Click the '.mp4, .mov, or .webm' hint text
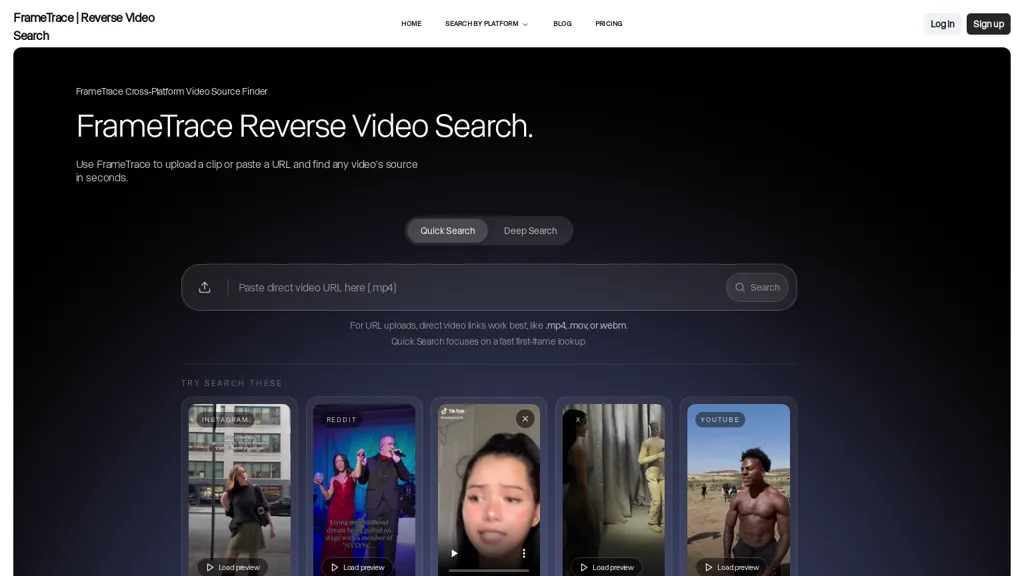The height and width of the screenshot is (576, 1024). pos(586,325)
